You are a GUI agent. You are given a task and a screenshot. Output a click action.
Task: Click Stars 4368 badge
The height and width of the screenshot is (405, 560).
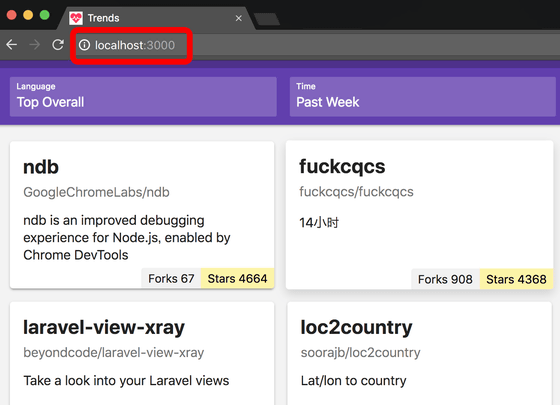point(516,279)
